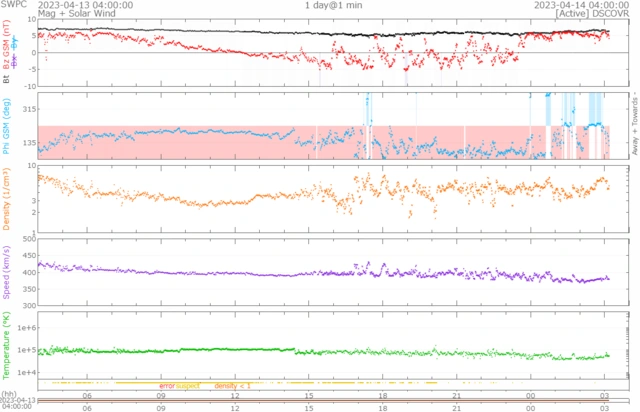Click the orange 'density < 1' legend label
The height and width of the screenshot is (412, 640).
pyautogui.click(x=232, y=386)
